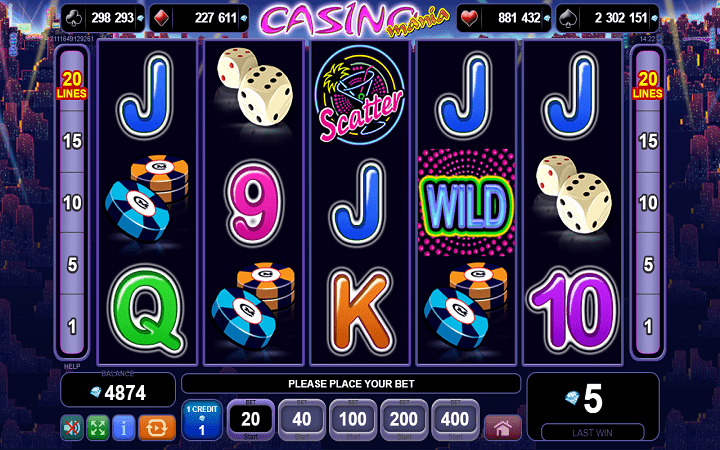Viewport: 720px width, 450px height.
Task: Click the WILD symbol on reel four
Action: click(x=466, y=202)
